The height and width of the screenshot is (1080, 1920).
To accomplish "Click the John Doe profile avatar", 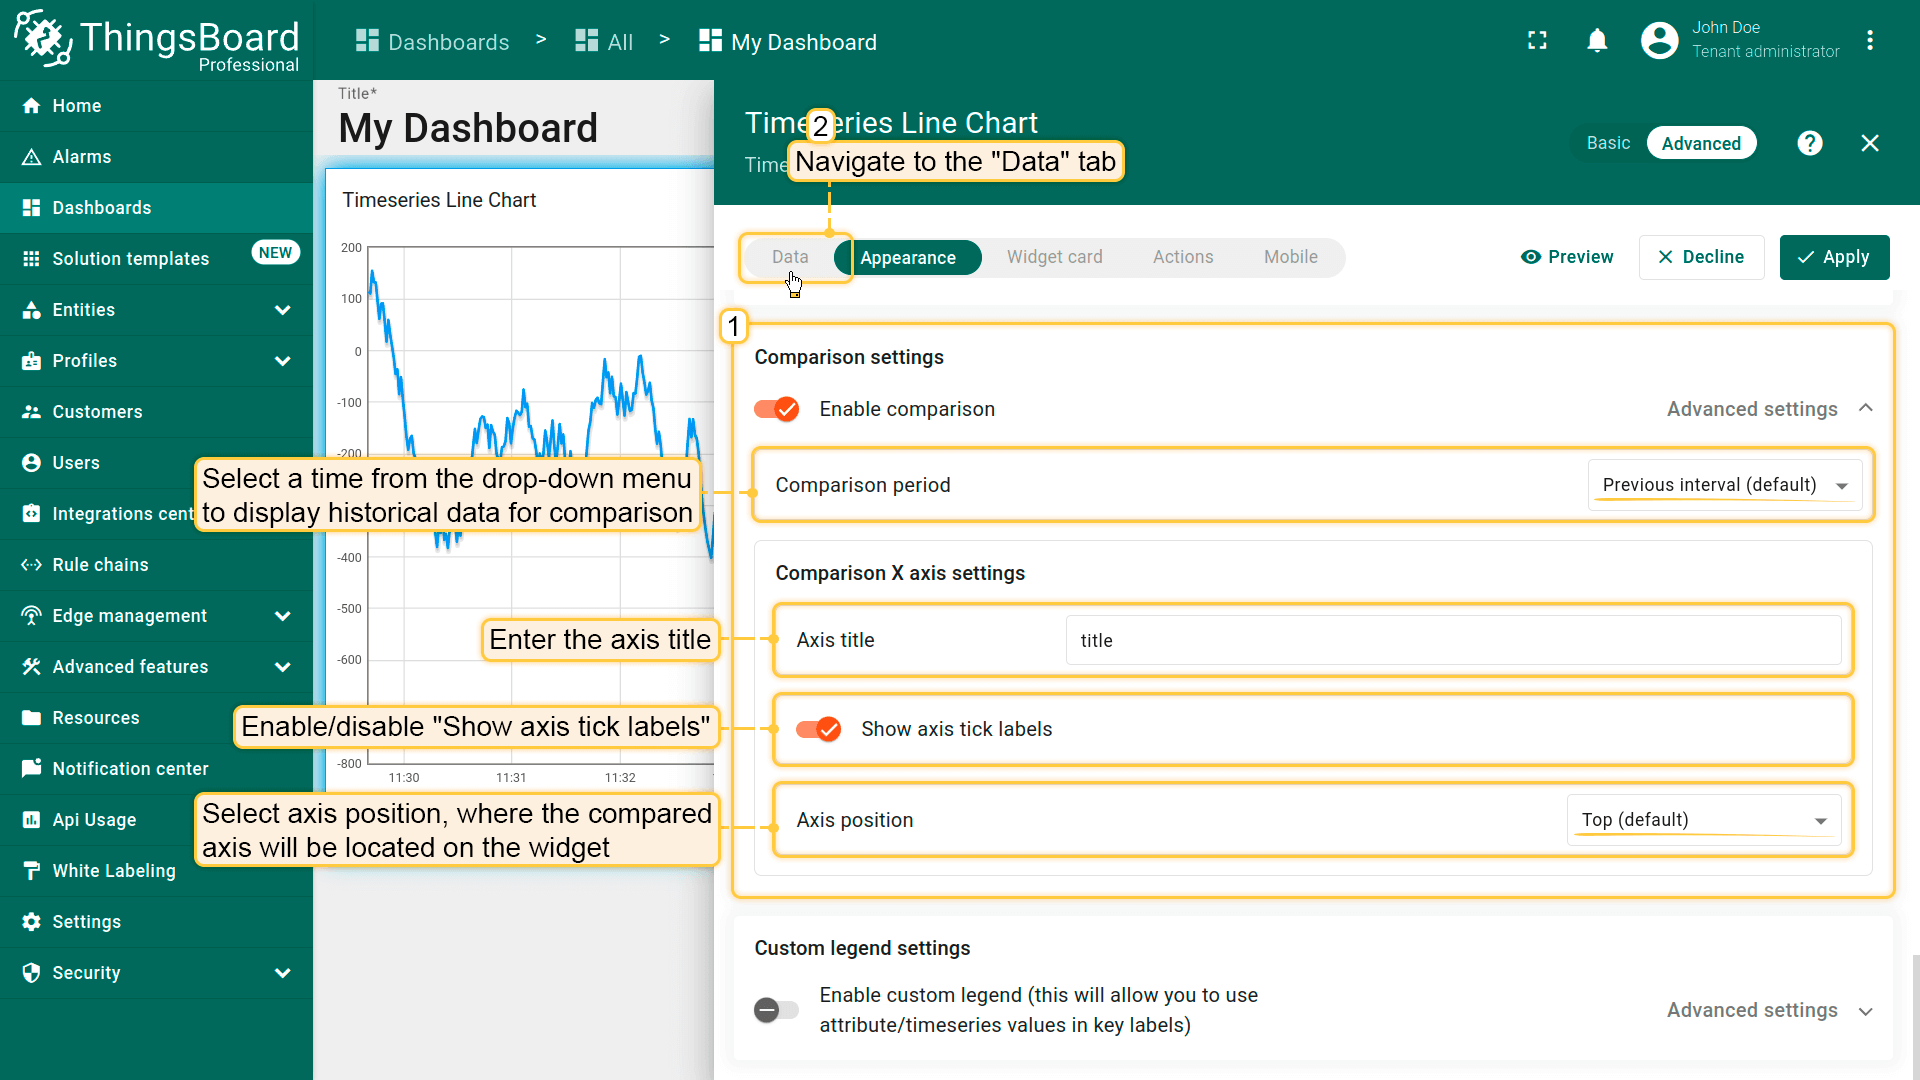I will pos(1659,41).
